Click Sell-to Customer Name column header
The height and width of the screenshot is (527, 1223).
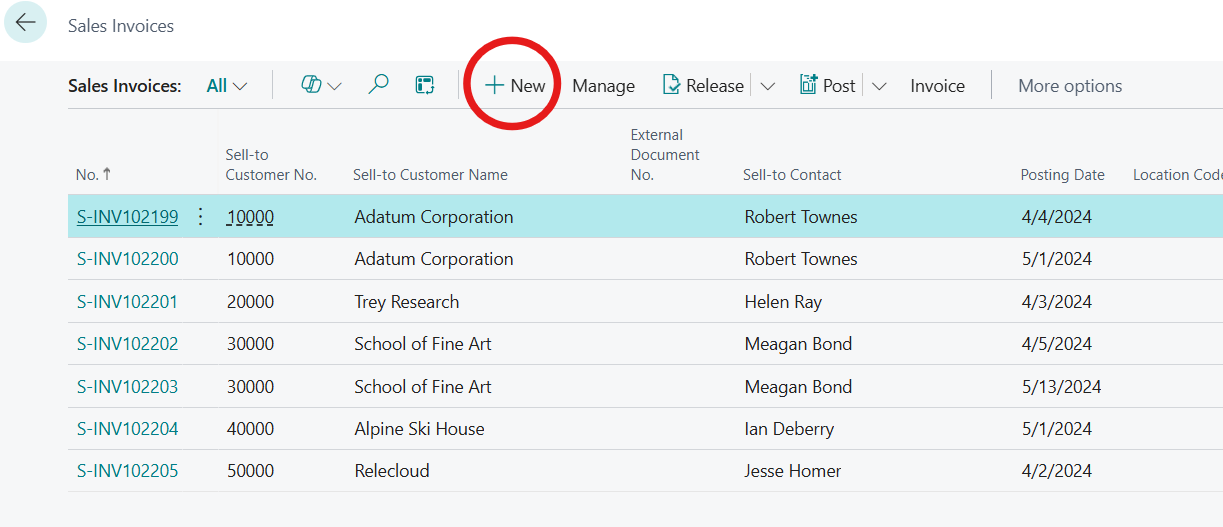click(430, 175)
